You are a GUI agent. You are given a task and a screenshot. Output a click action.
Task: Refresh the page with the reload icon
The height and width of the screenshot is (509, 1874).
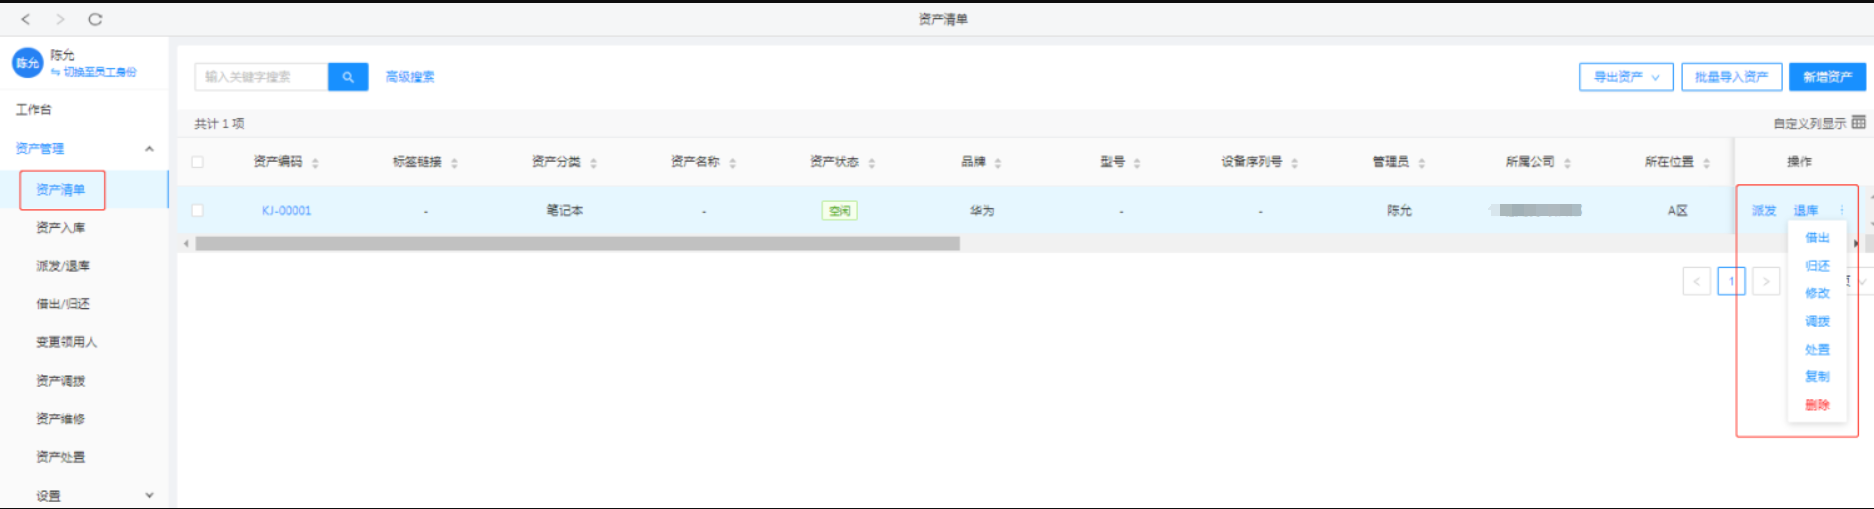click(95, 19)
